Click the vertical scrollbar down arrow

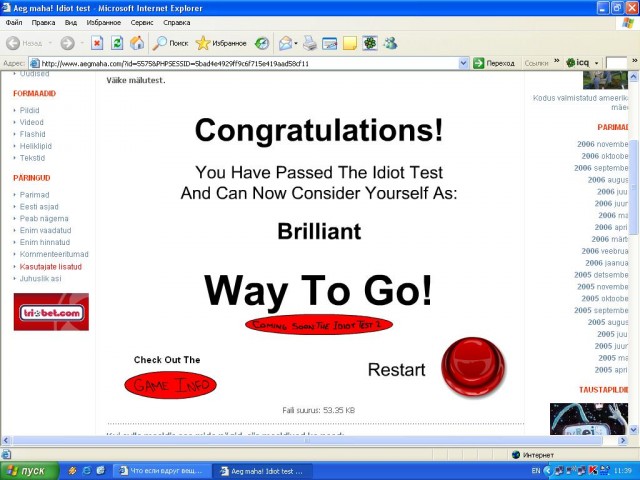[x=633, y=429]
